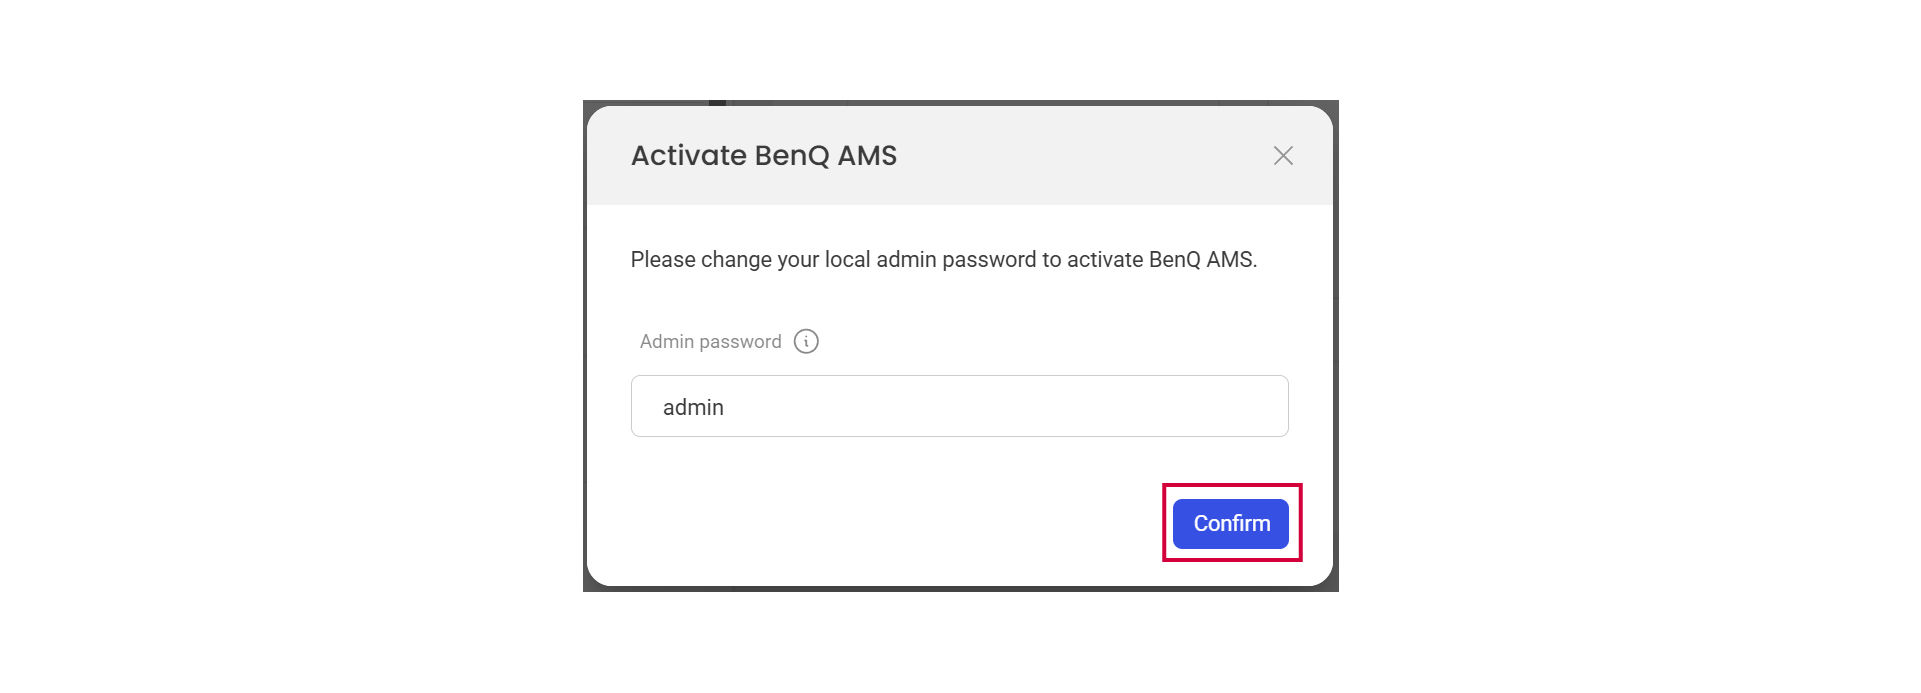Image resolution: width=1921 pixels, height=693 pixels.
Task: Click the "admin" text inside the field
Action: pos(693,408)
